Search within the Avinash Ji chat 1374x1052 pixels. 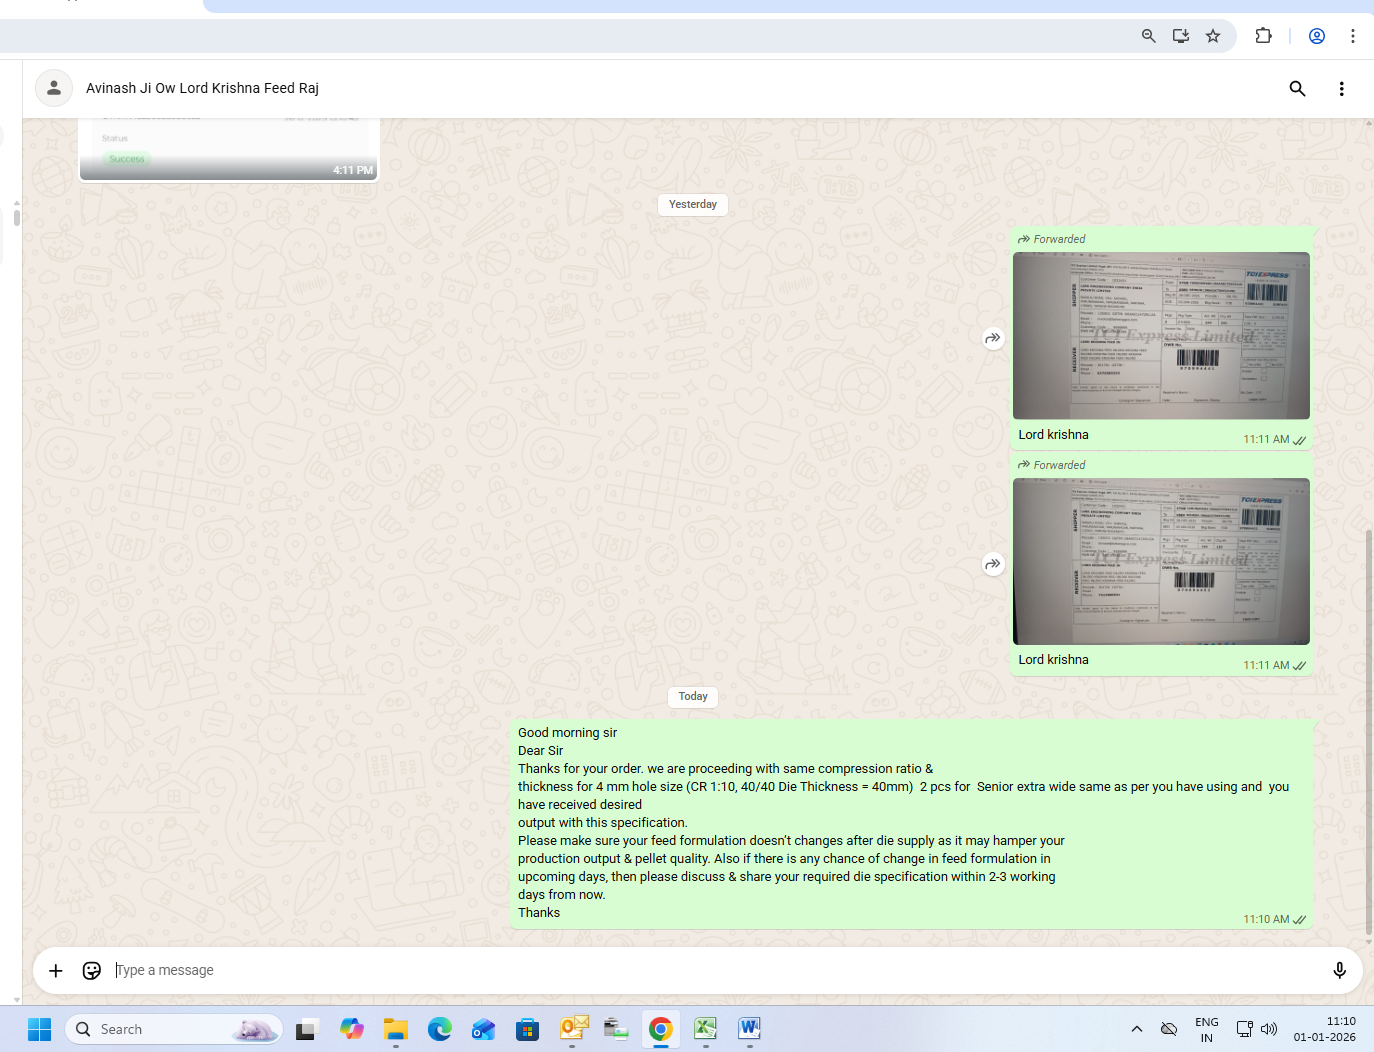(x=1297, y=88)
